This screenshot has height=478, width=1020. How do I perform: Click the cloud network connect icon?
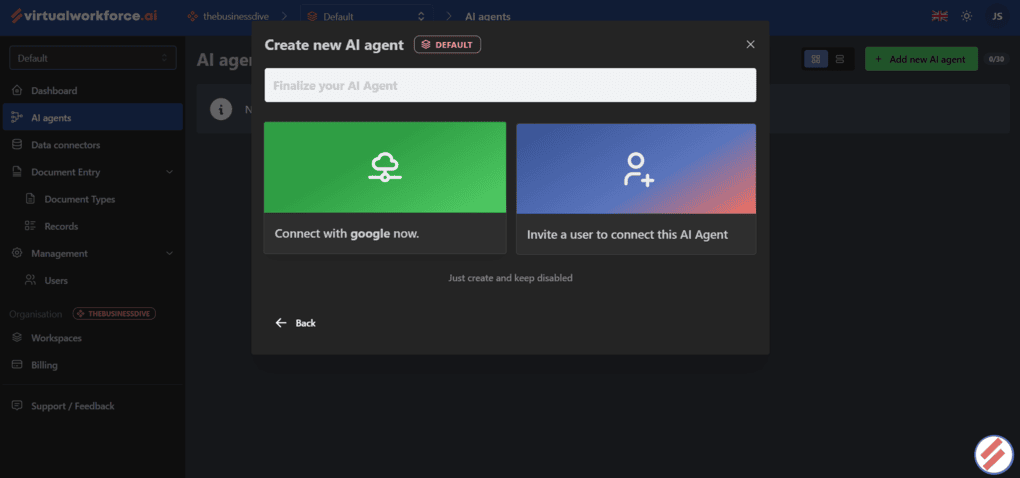385,167
